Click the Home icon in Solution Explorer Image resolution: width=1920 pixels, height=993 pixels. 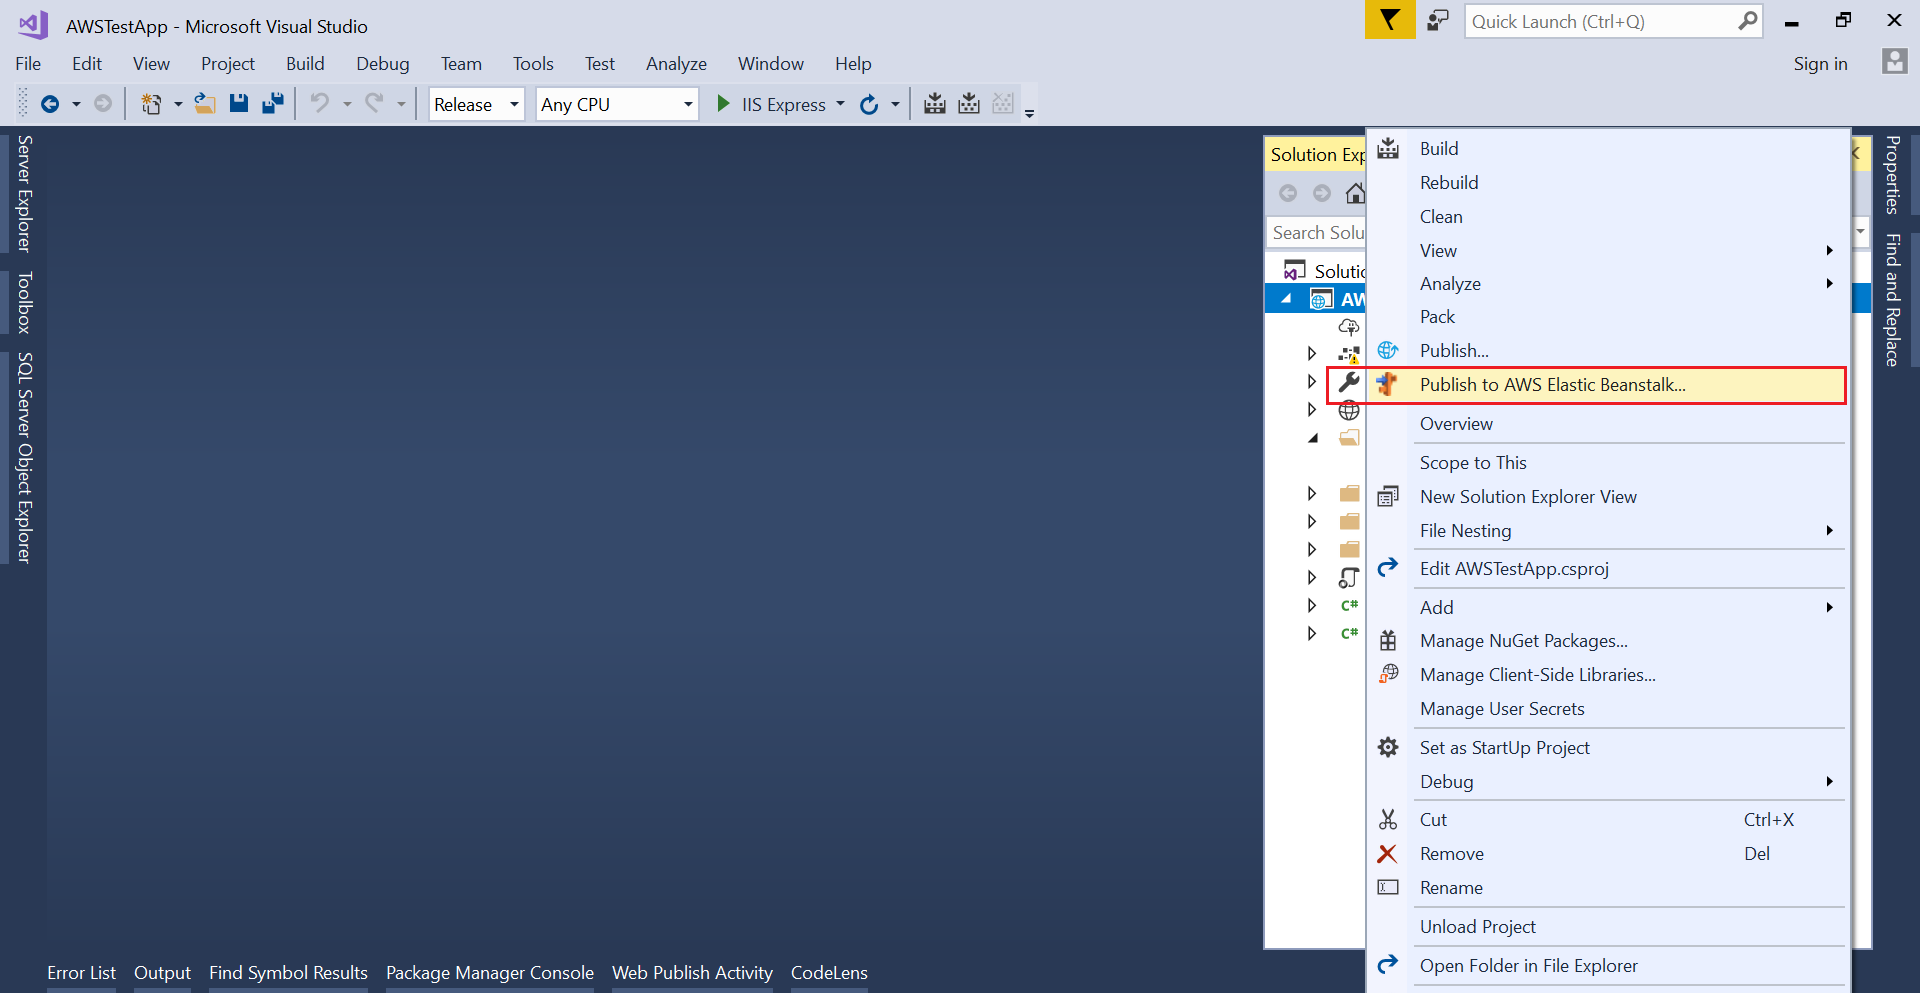1355,193
